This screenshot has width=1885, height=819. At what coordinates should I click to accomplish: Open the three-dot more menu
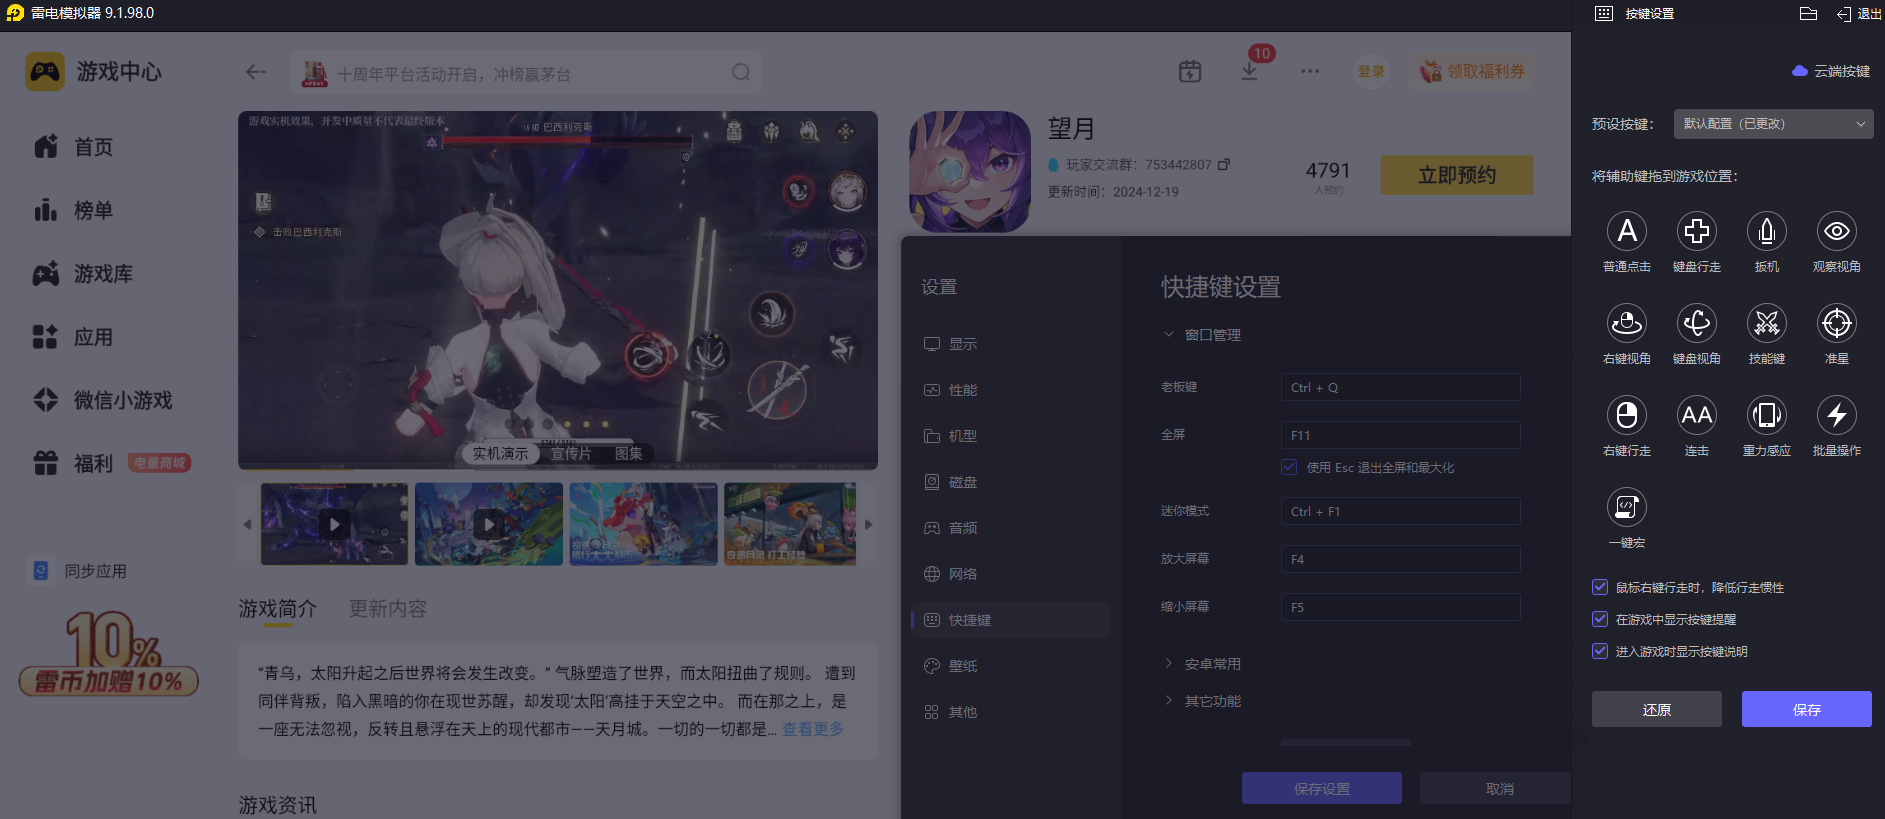[1310, 71]
